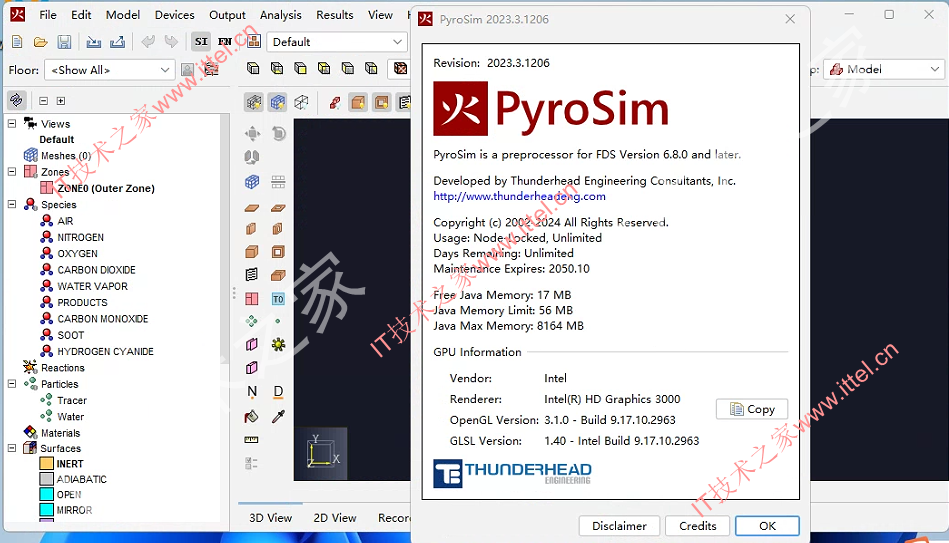Click the Copy GPU information button

tap(752, 409)
